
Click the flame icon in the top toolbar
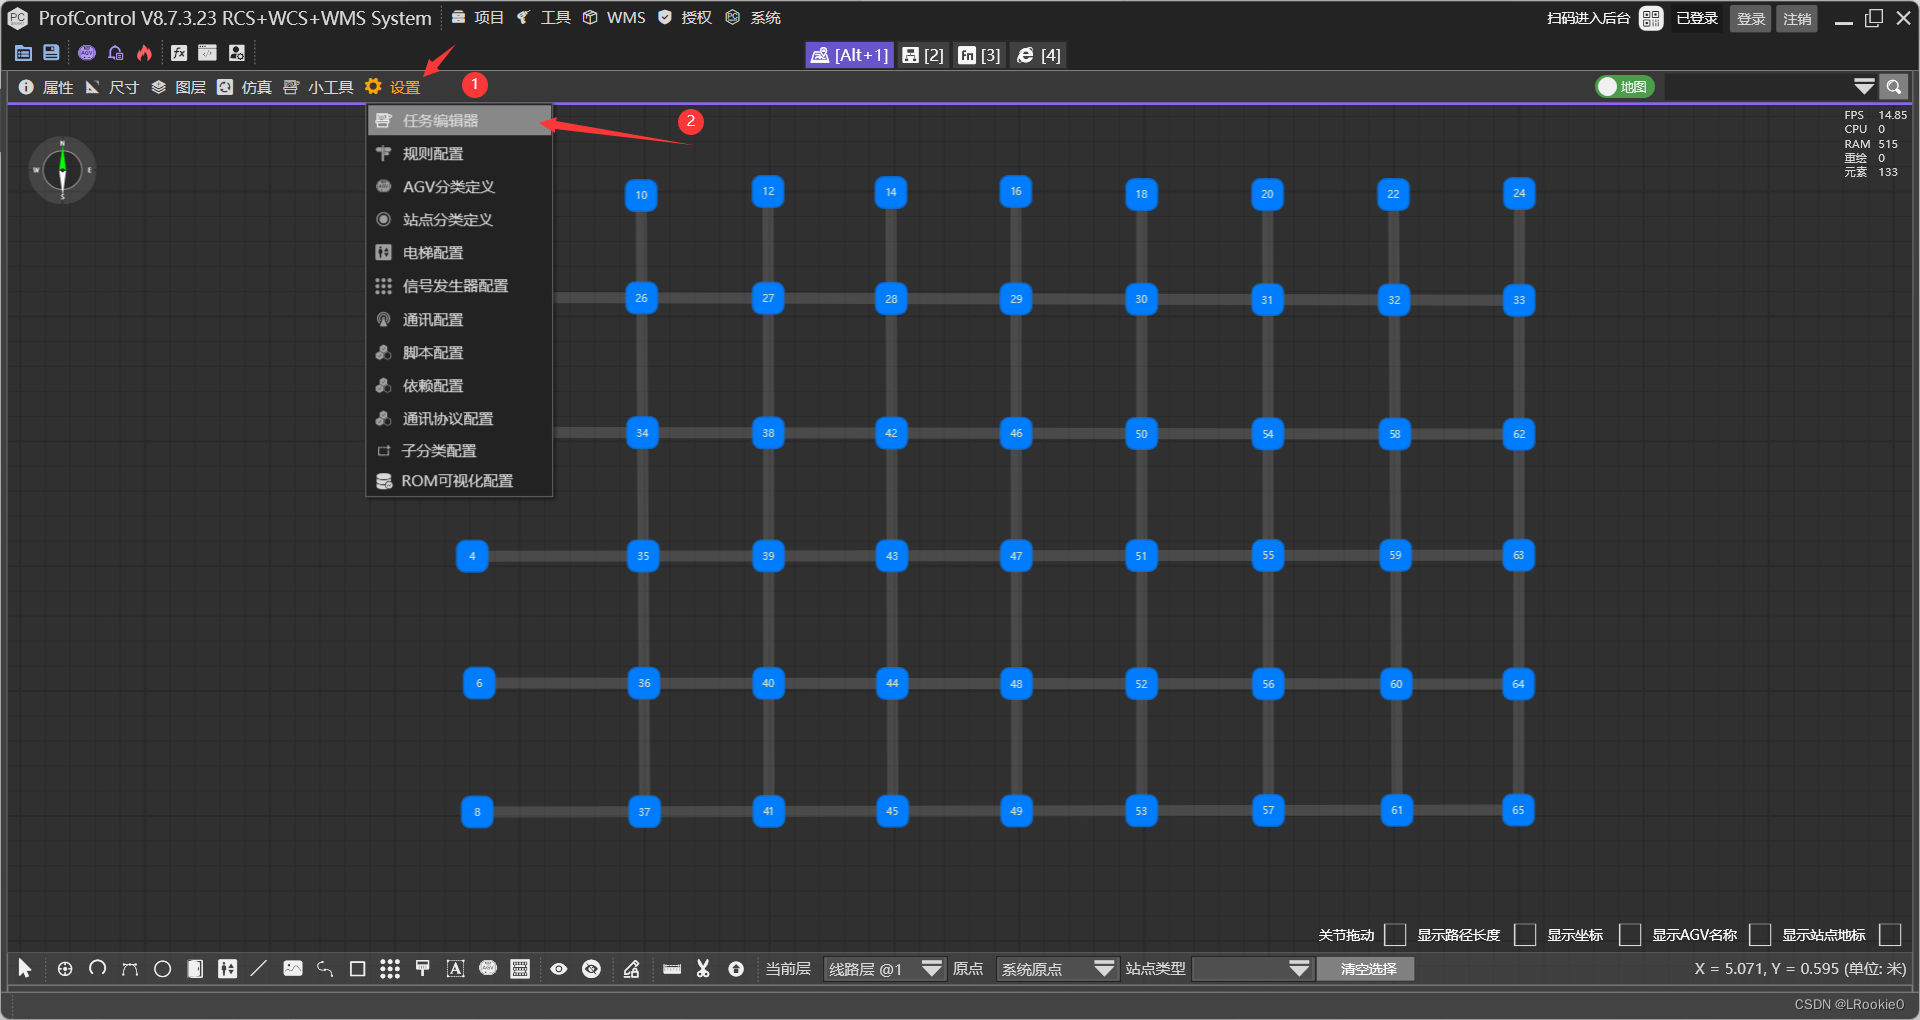pos(144,52)
